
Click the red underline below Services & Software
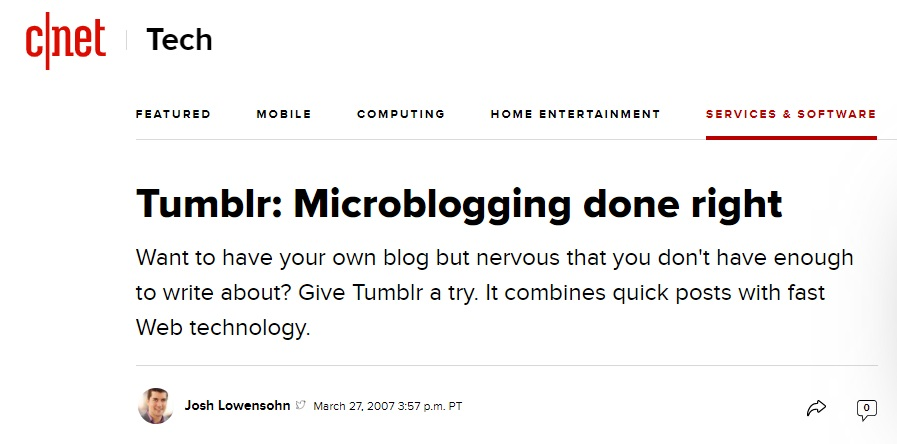pos(791,138)
